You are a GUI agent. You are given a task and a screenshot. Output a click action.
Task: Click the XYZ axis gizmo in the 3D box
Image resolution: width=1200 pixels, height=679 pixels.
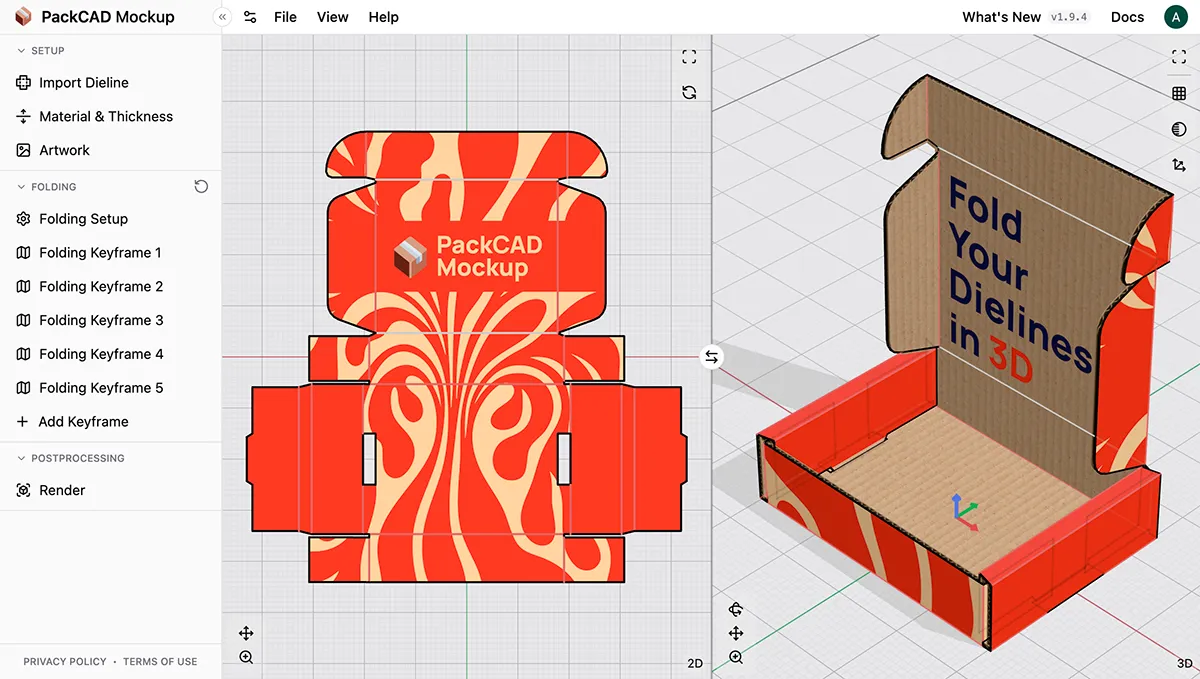point(964,510)
